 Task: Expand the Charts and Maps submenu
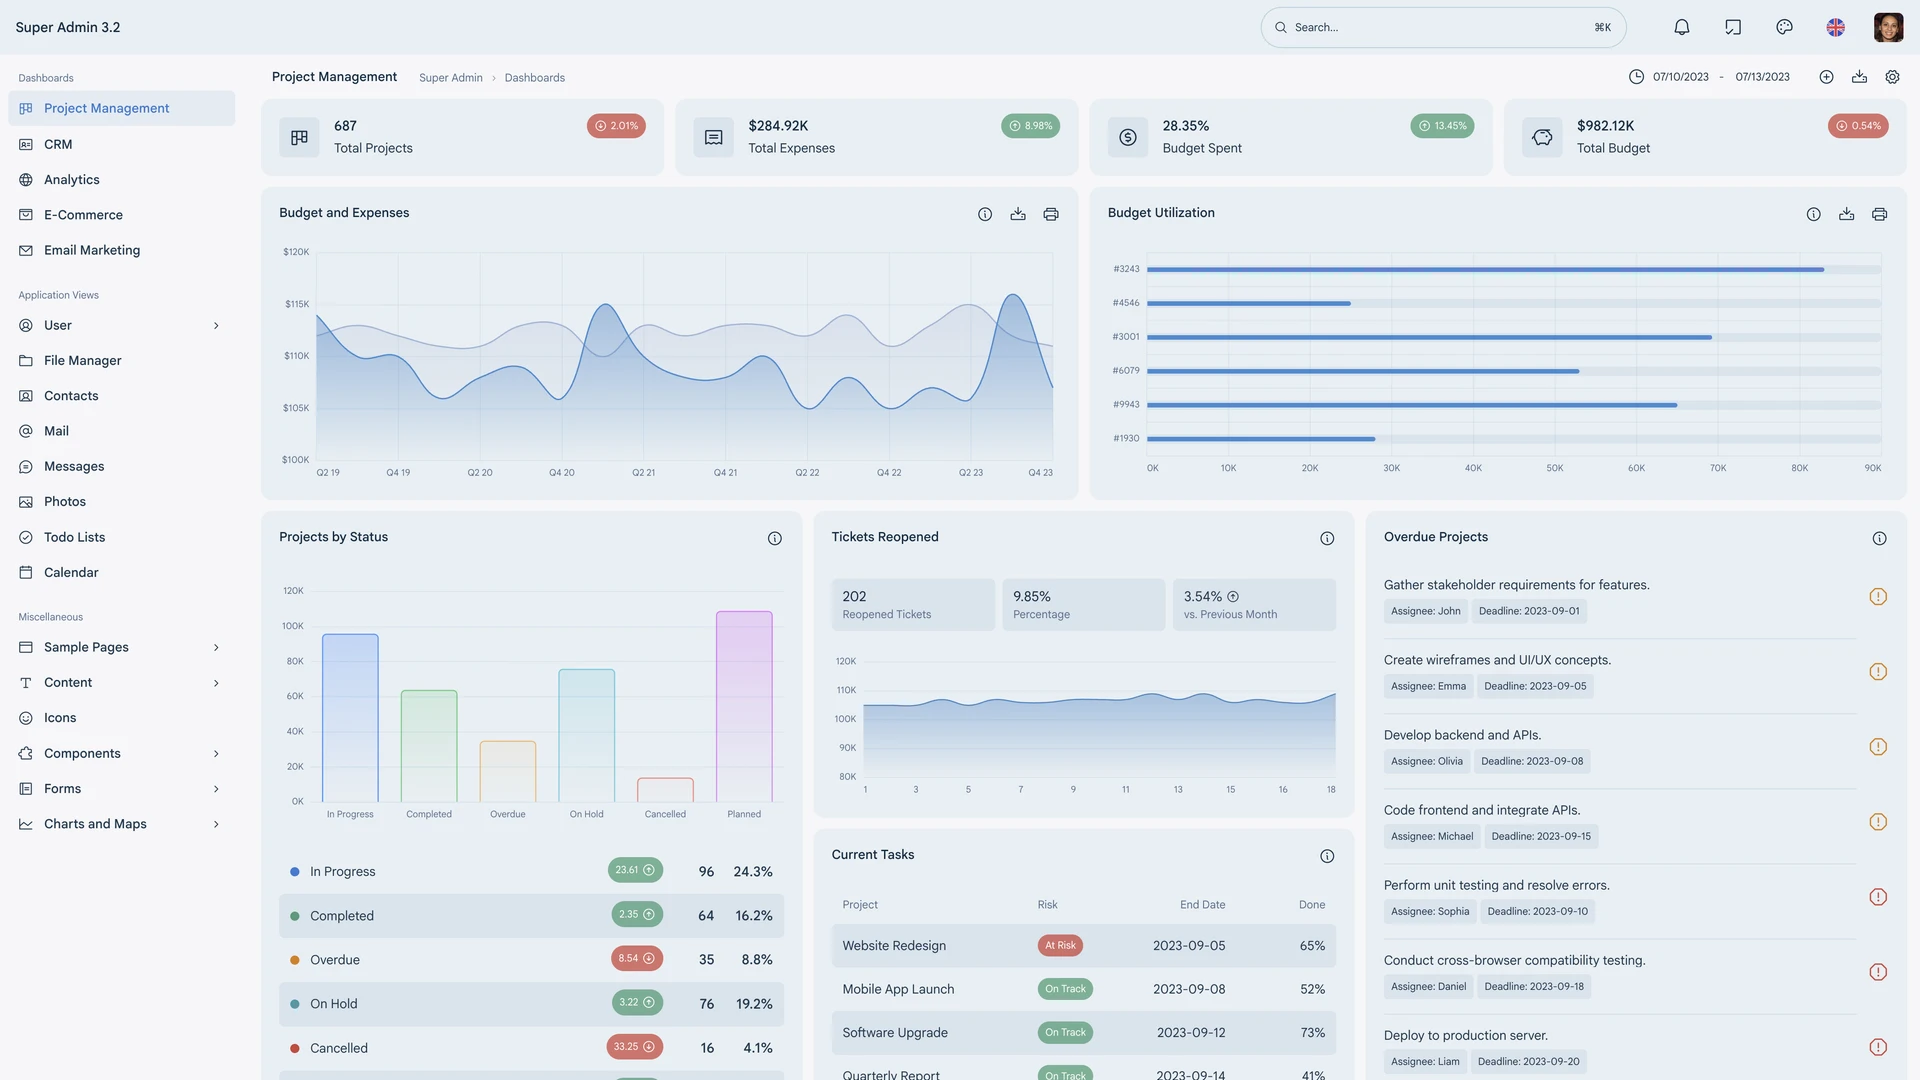coord(216,824)
